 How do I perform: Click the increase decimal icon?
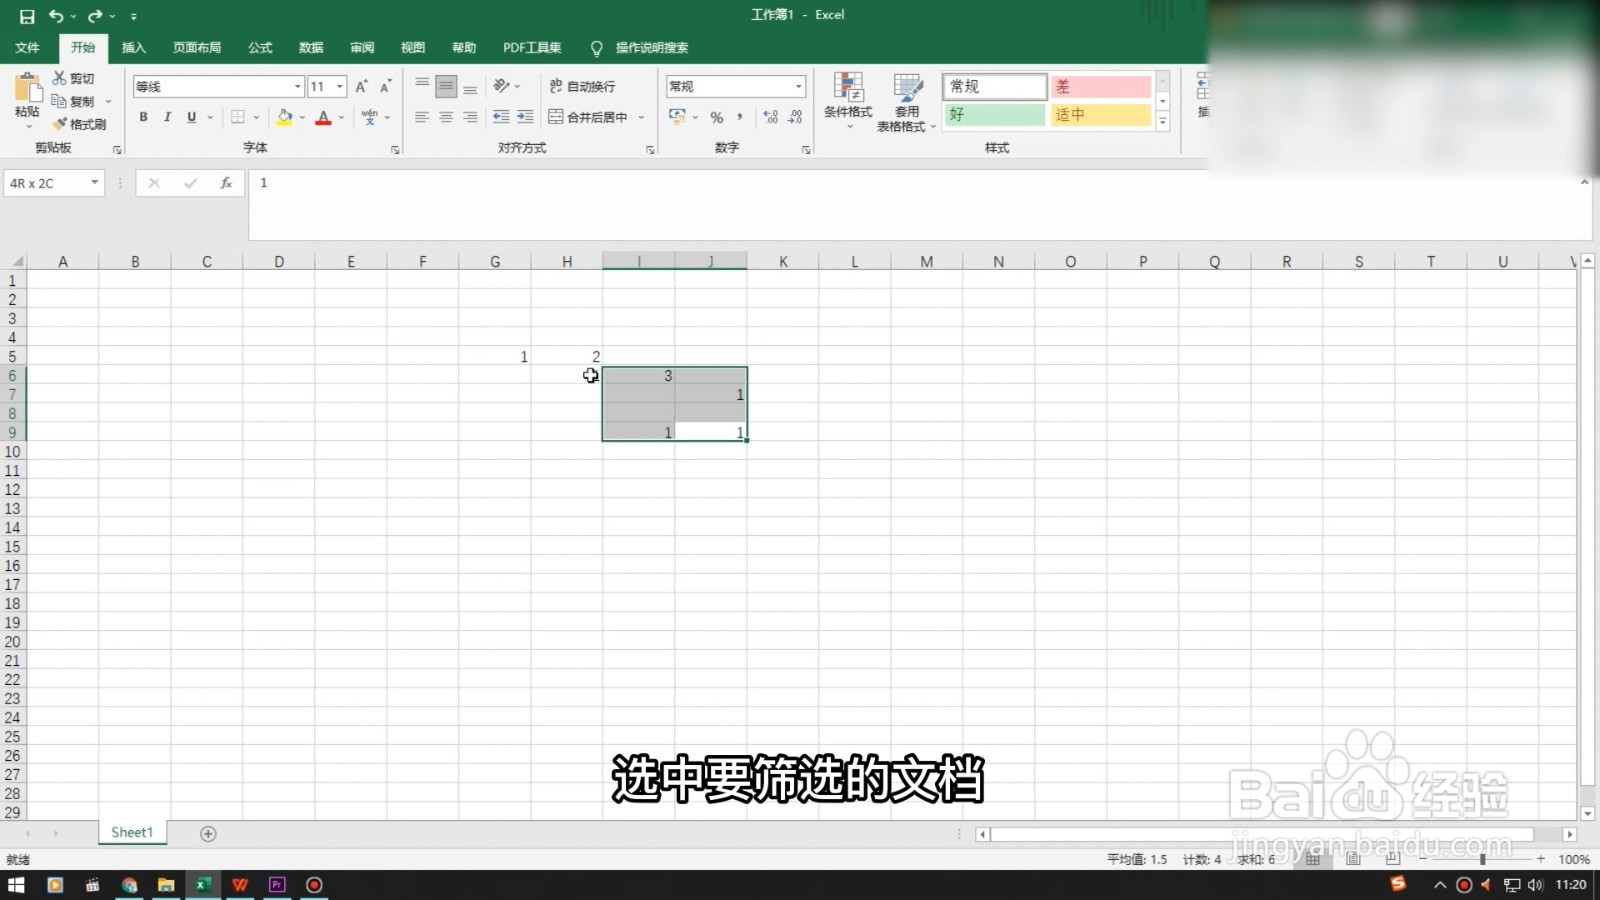point(770,117)
